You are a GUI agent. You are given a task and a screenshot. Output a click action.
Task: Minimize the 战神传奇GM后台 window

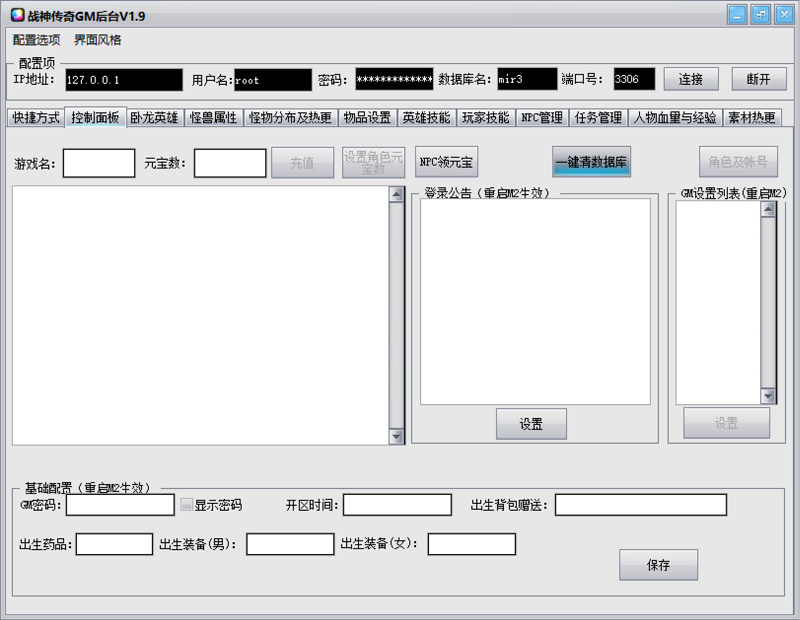click(737, 14)
